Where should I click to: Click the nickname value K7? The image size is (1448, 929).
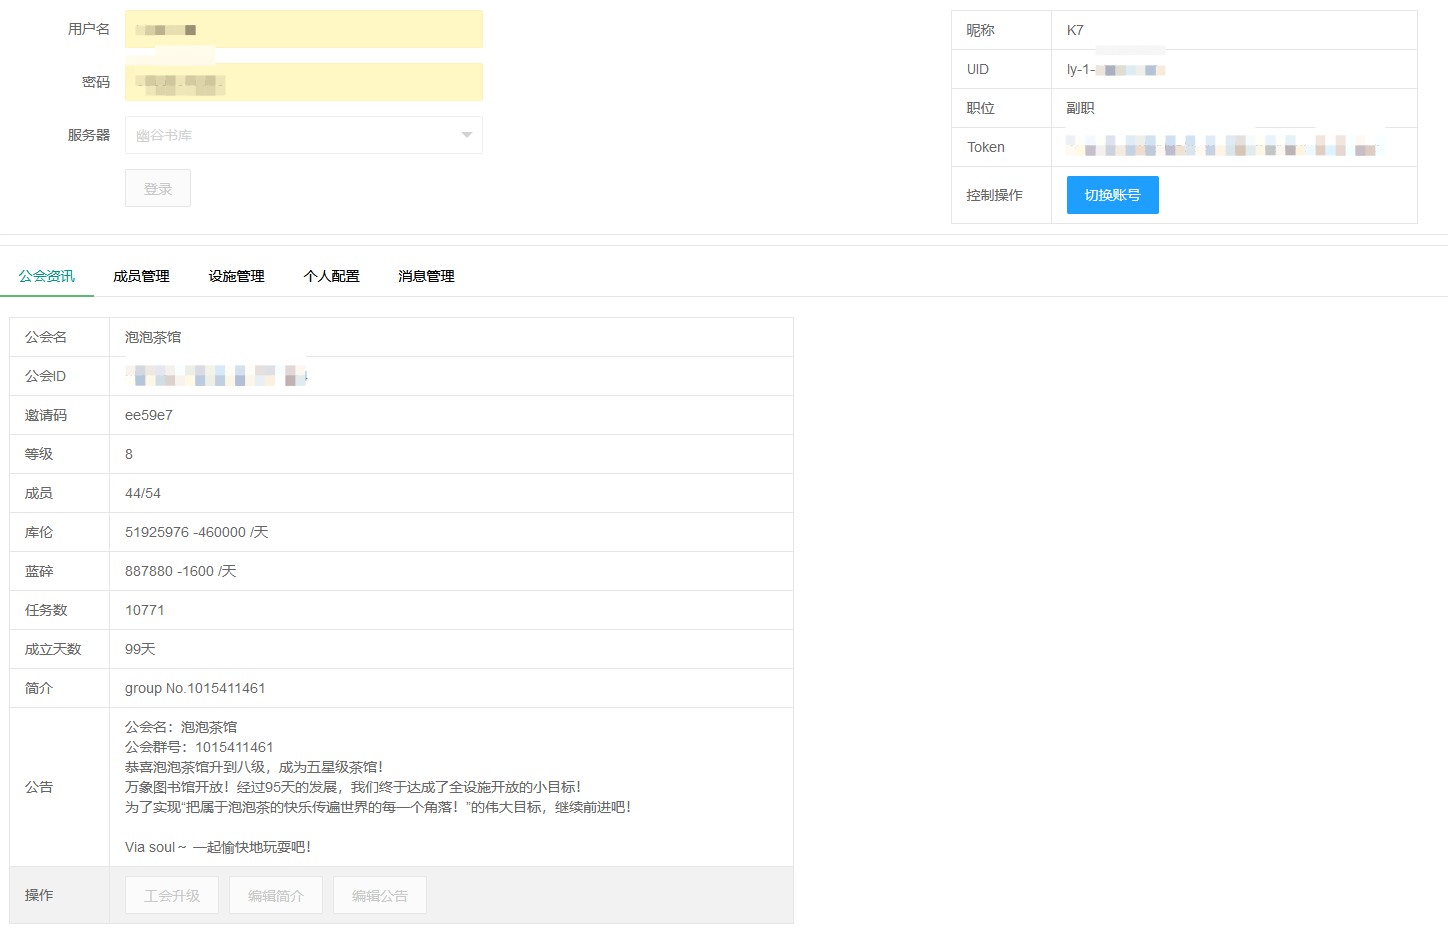pyautogui.click(x=1075, y=30)
